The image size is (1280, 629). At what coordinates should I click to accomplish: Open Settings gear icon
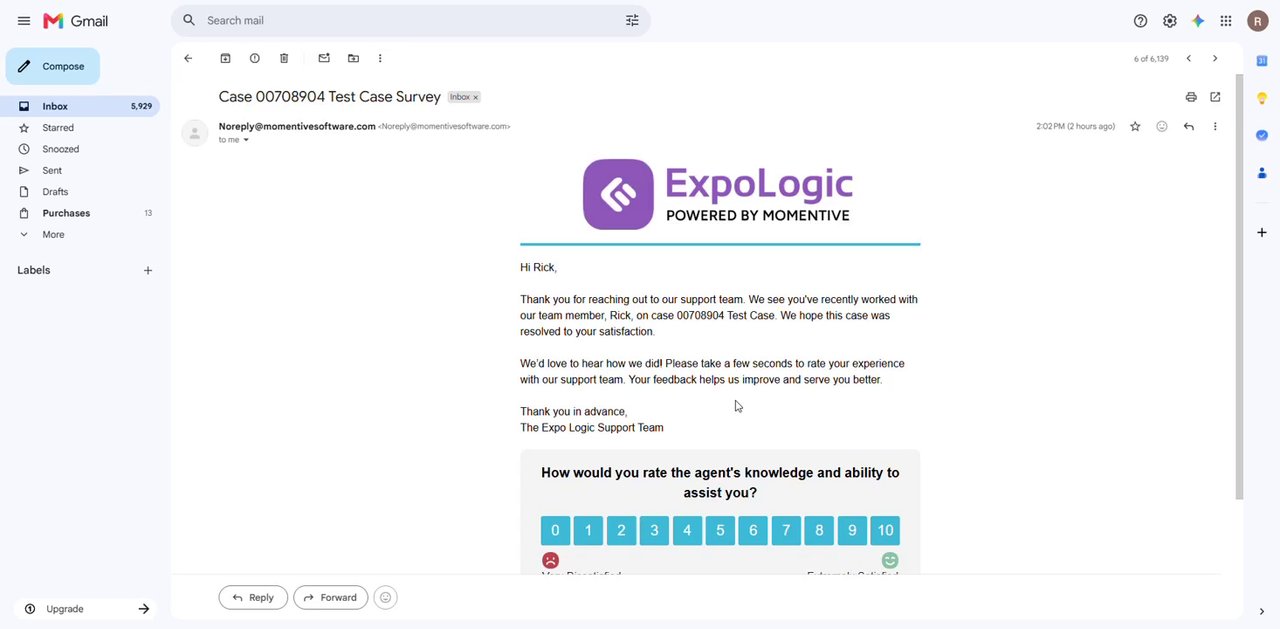click(x=1169, y=21)
